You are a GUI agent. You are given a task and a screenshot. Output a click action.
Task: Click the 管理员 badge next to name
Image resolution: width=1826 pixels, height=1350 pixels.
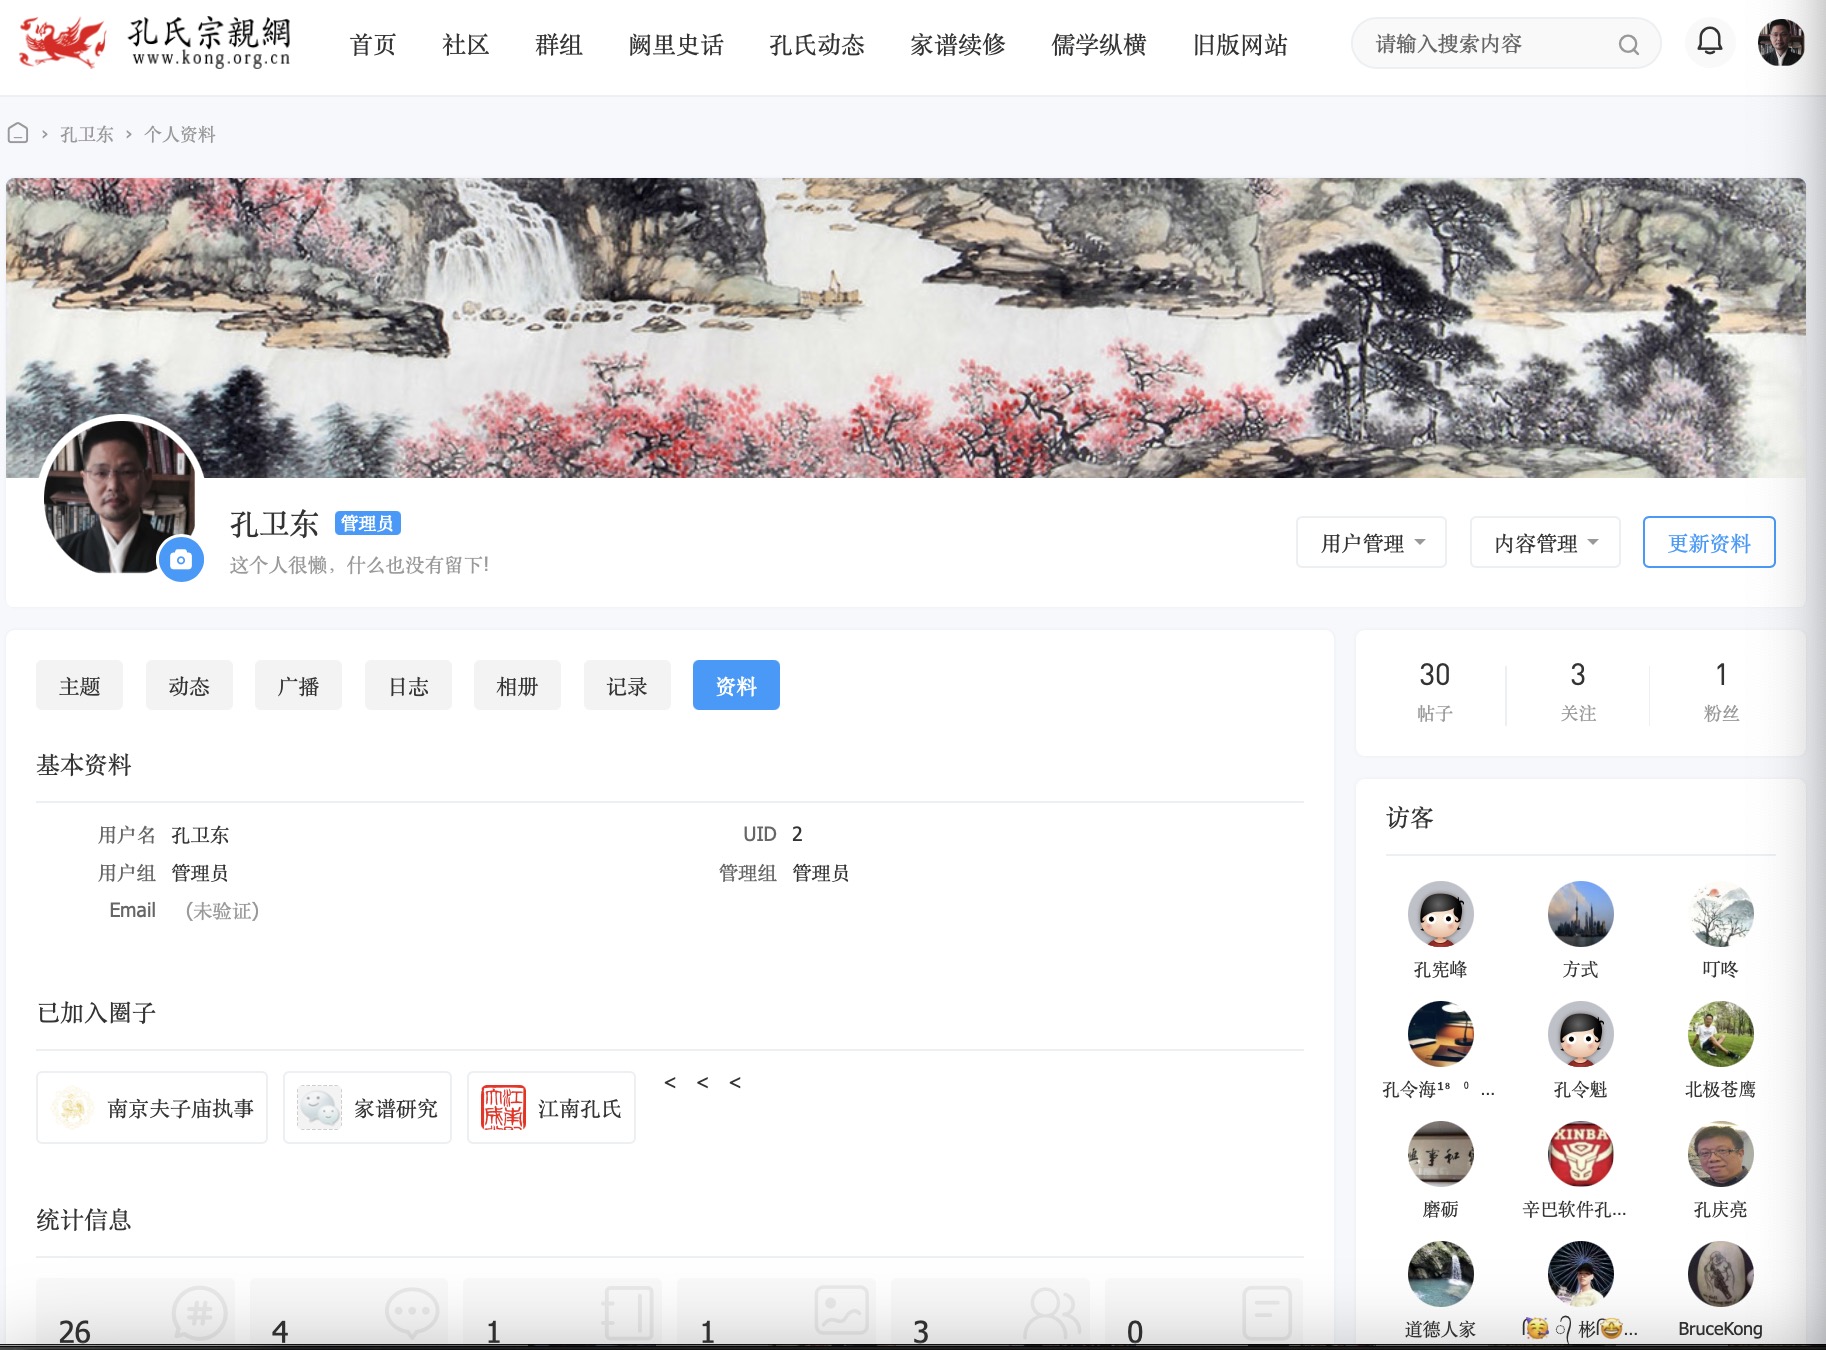click(367, 523)
